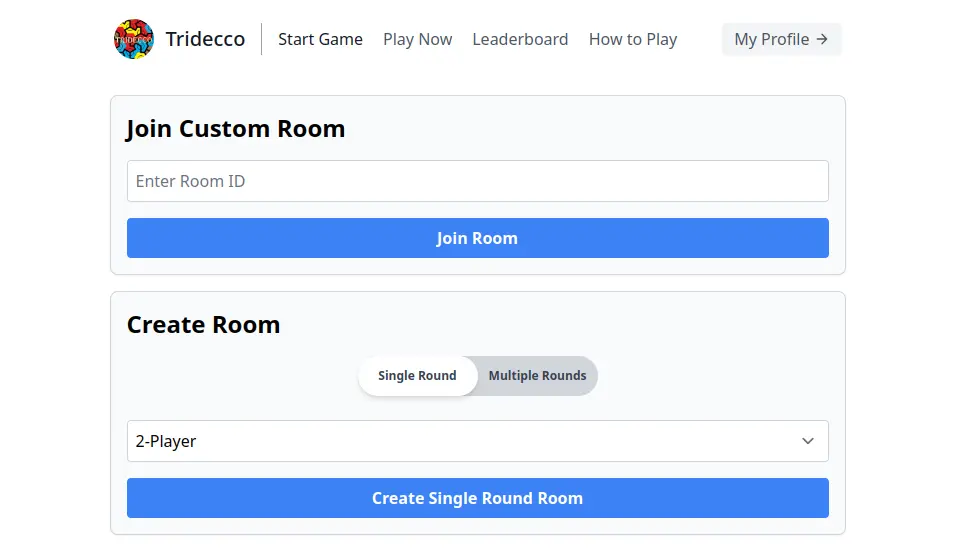This screenshot has height=557, width=956.
Task: Click the Tridecco brand name text
Action: tap(205, 39)
